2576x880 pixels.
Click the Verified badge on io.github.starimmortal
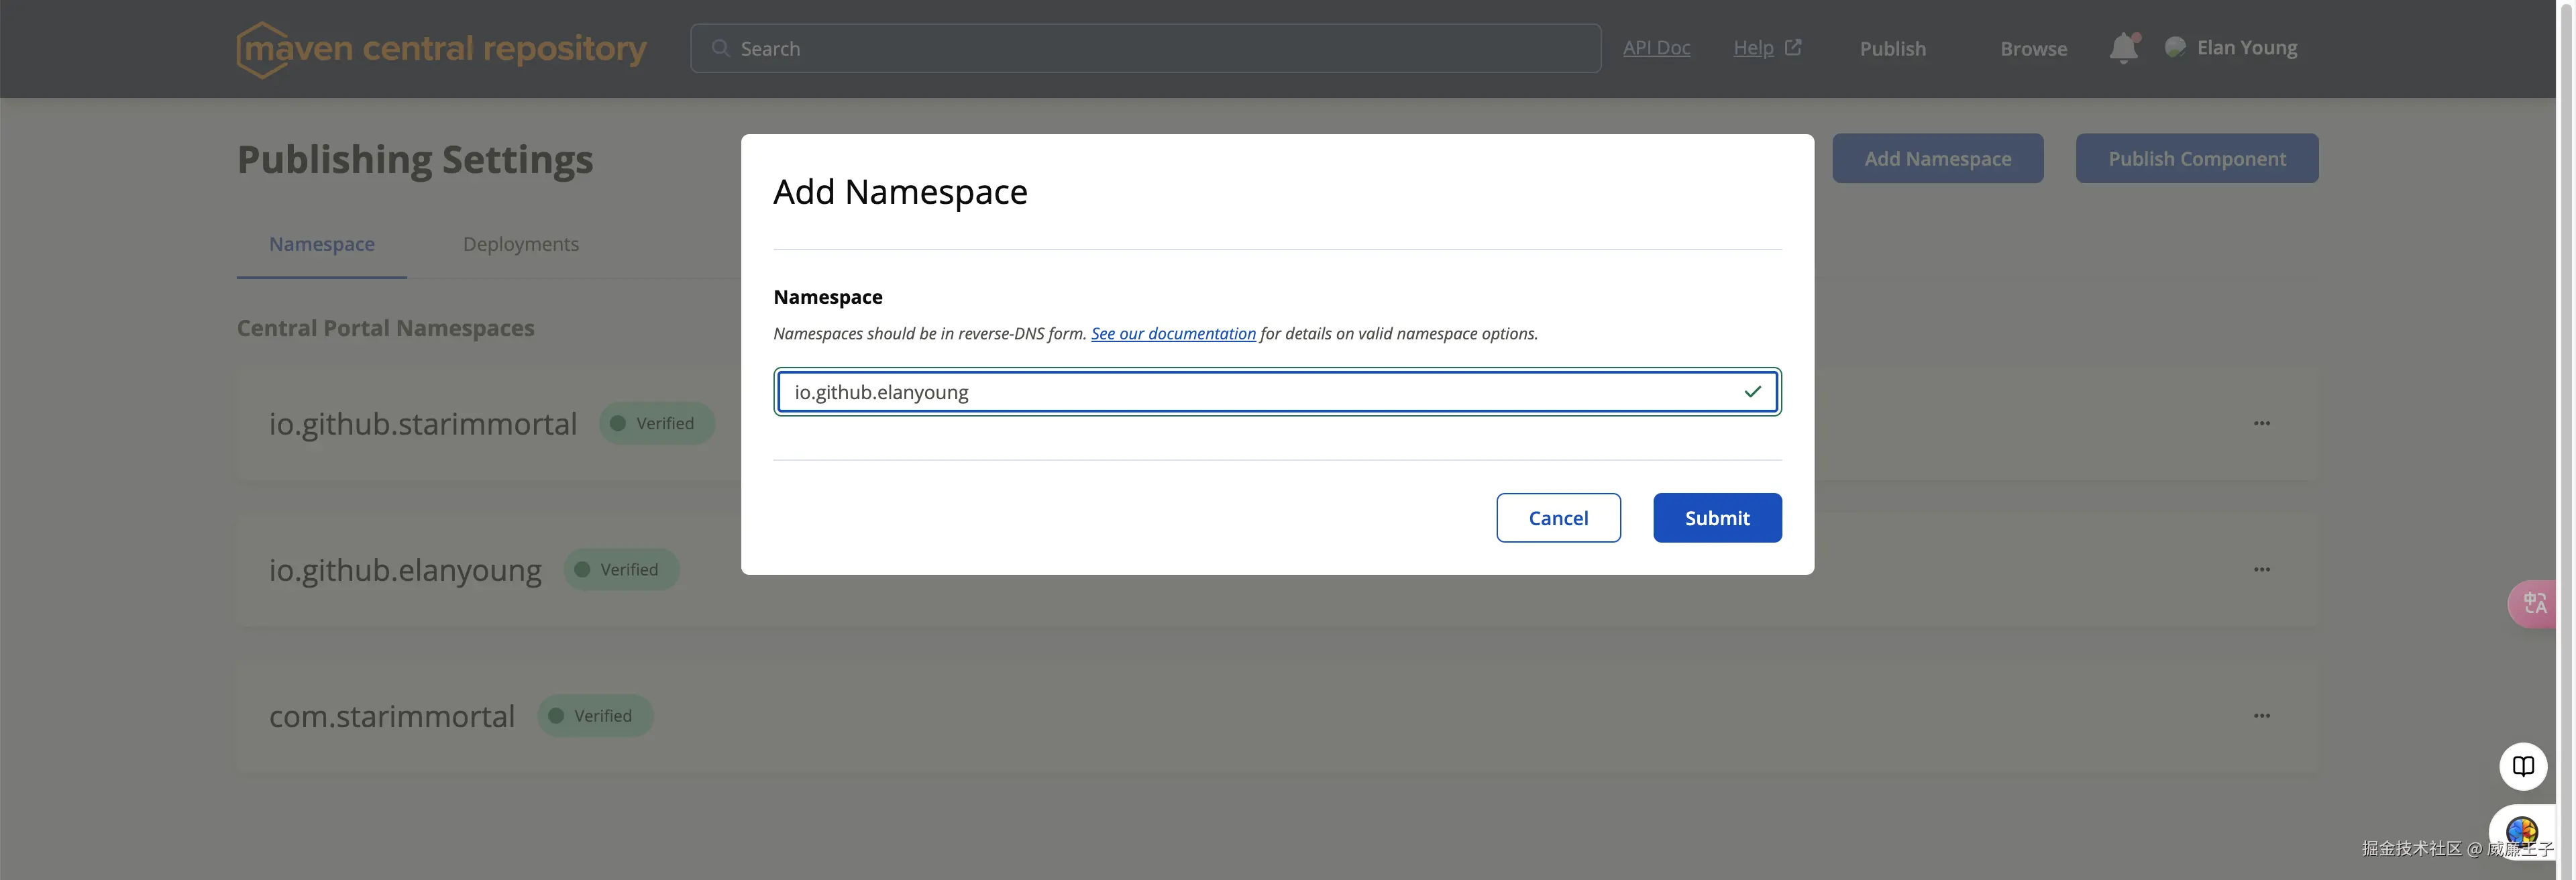pos(656,423)
